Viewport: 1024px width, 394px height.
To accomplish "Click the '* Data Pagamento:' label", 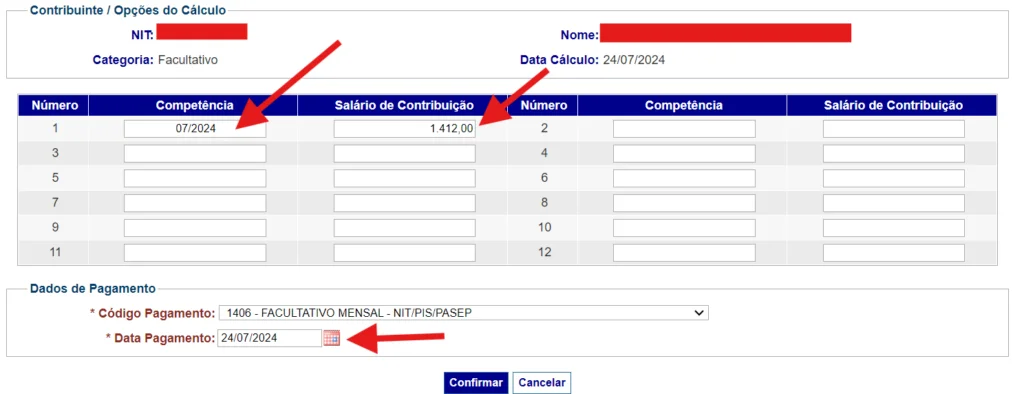I will coord(160,338).
